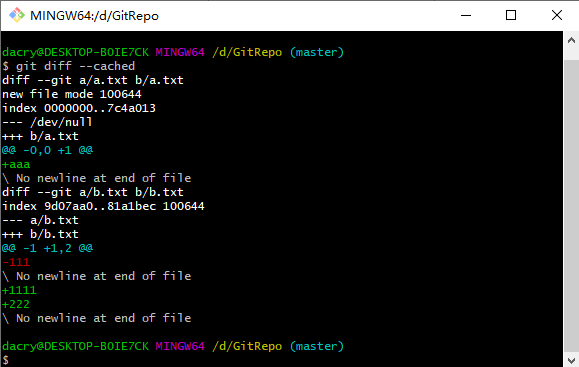
Task: Click the git diff --cached command line
Action: coord(69,66)
